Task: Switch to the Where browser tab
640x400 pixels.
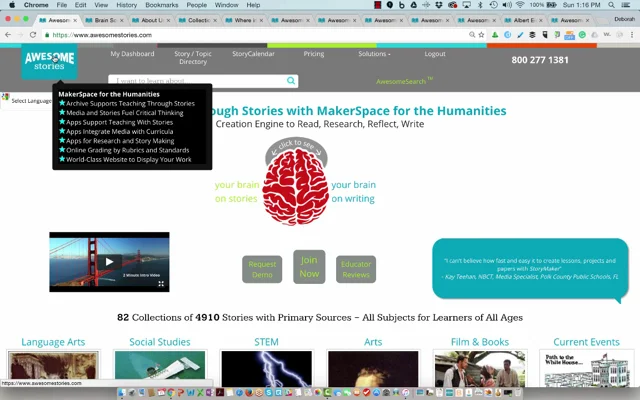Action: click(244, 20)
